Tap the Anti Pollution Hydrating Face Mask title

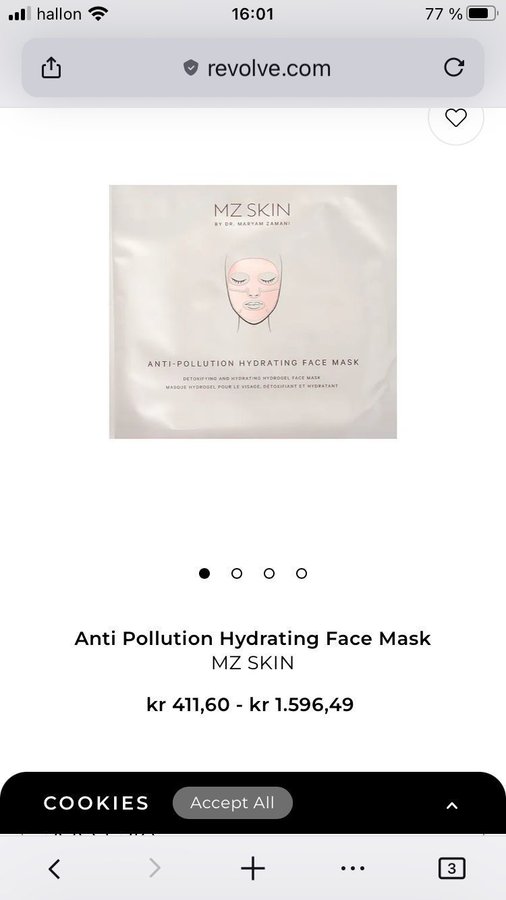[253, 638]
